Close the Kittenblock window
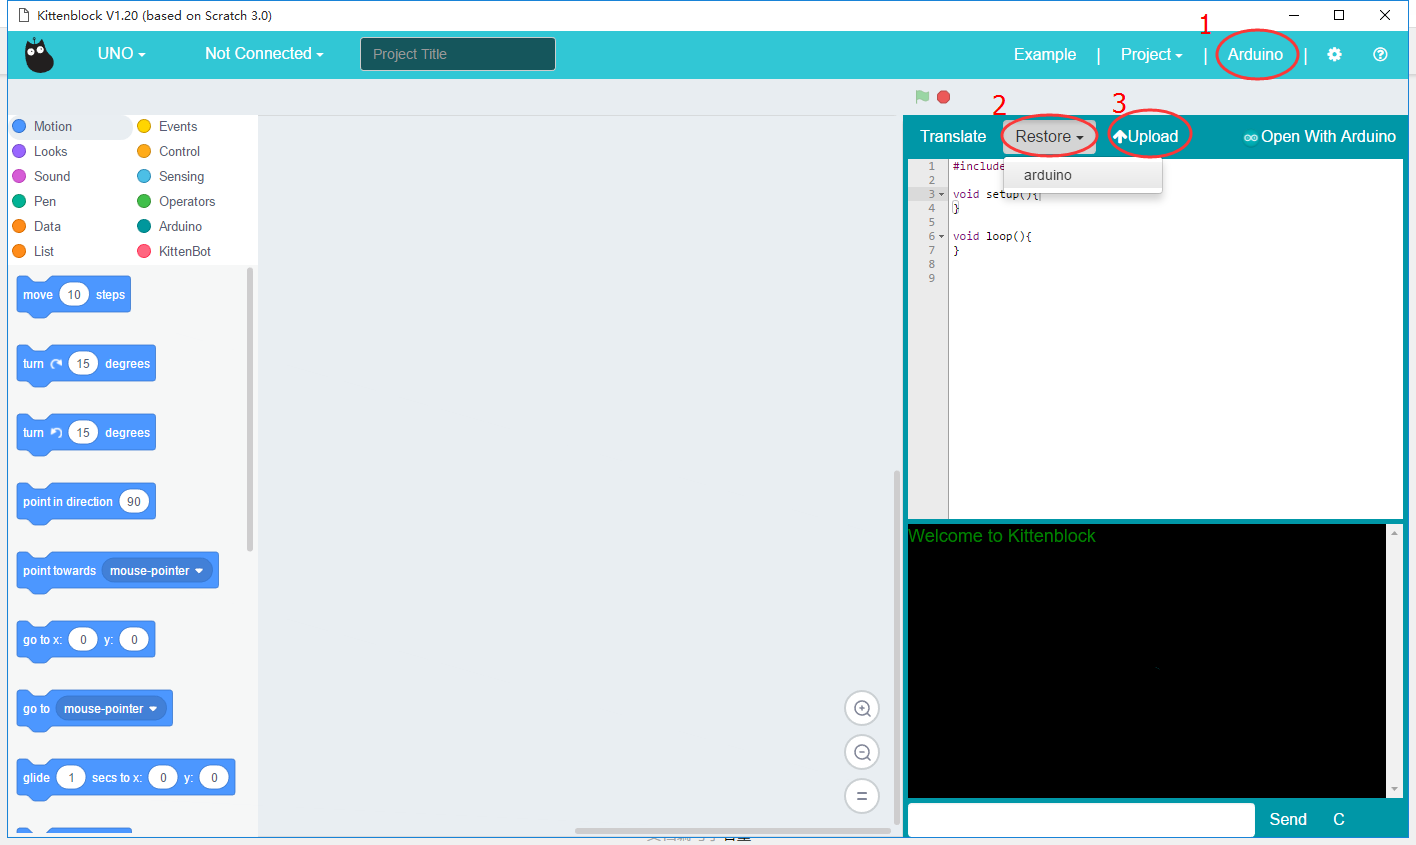The height and width of the screenshot is (845, 1416). click(1385, 15)
